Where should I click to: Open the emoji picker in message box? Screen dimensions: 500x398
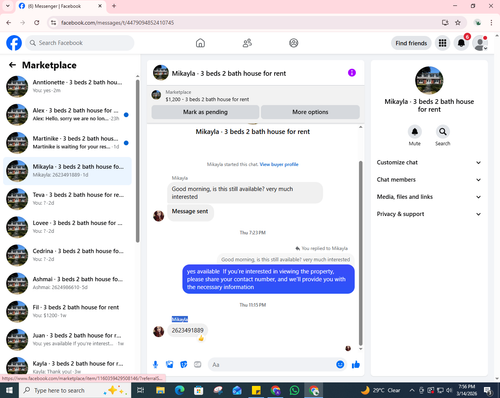340,364
